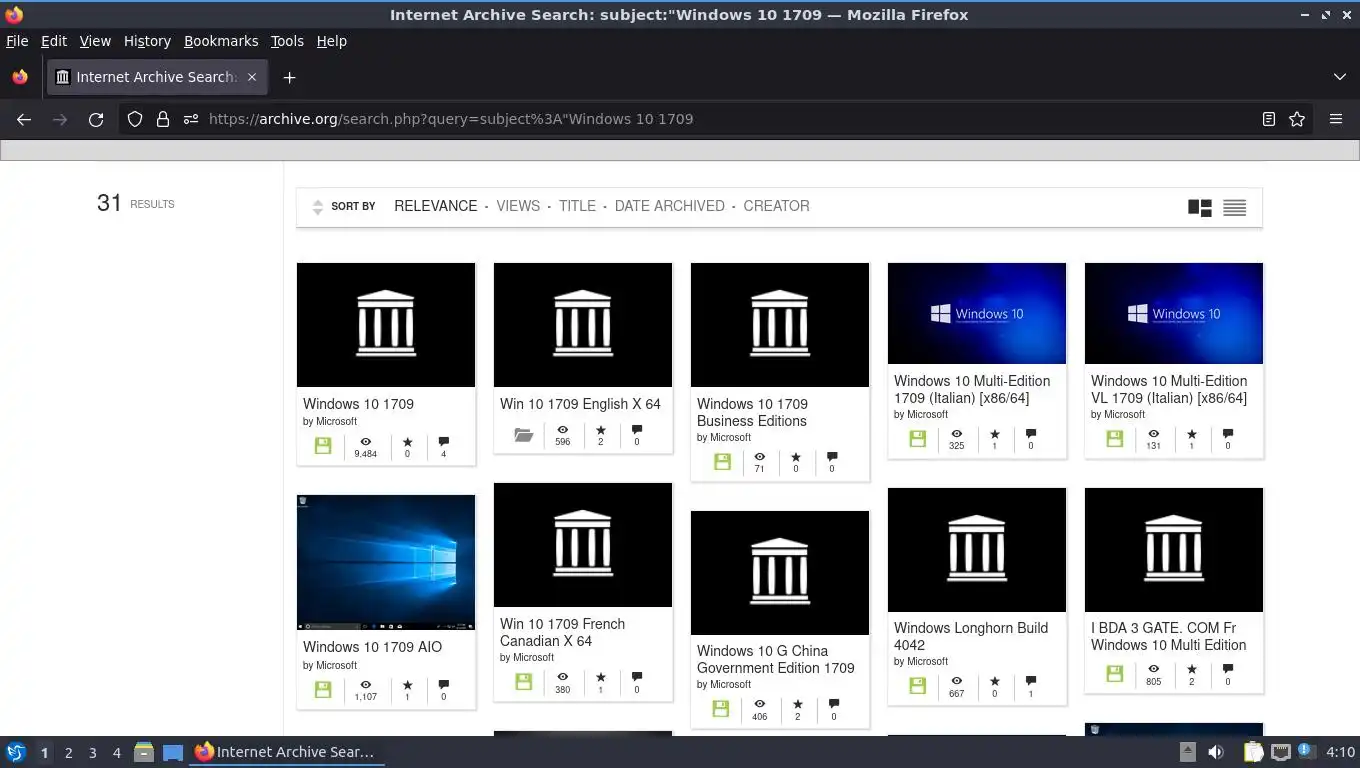The image size is (1360, 768).
Task: Click software icon on I BDA 3 GATE card
Action: pyautogui.click(x=1115, y=674)
